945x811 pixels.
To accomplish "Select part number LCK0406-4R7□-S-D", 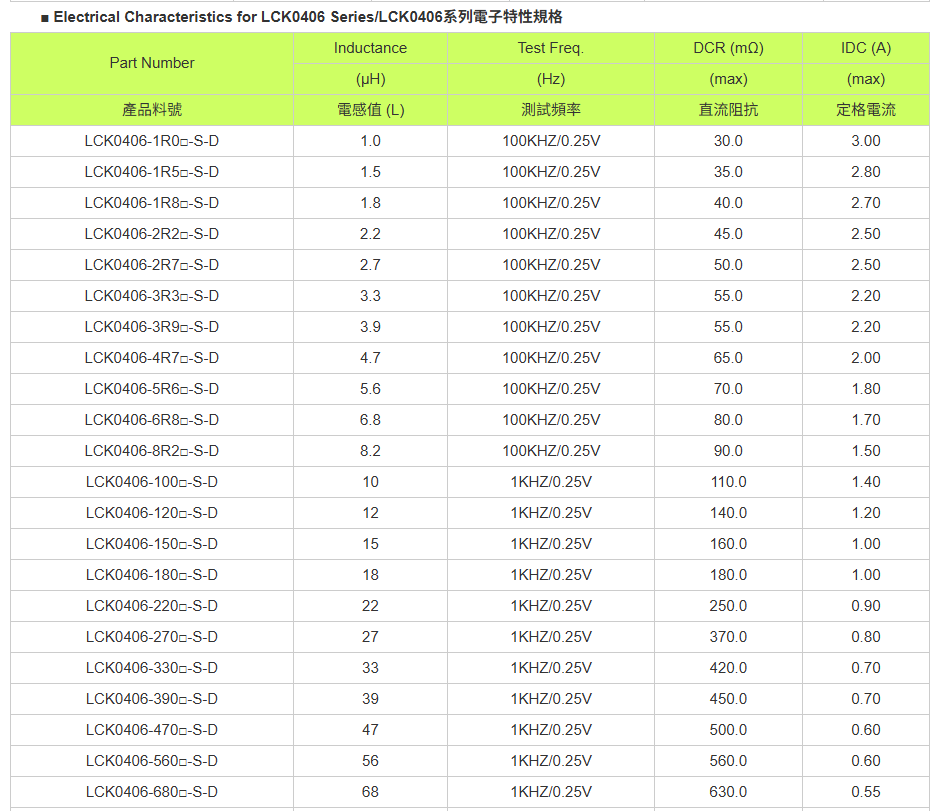I will coord(152,358).
